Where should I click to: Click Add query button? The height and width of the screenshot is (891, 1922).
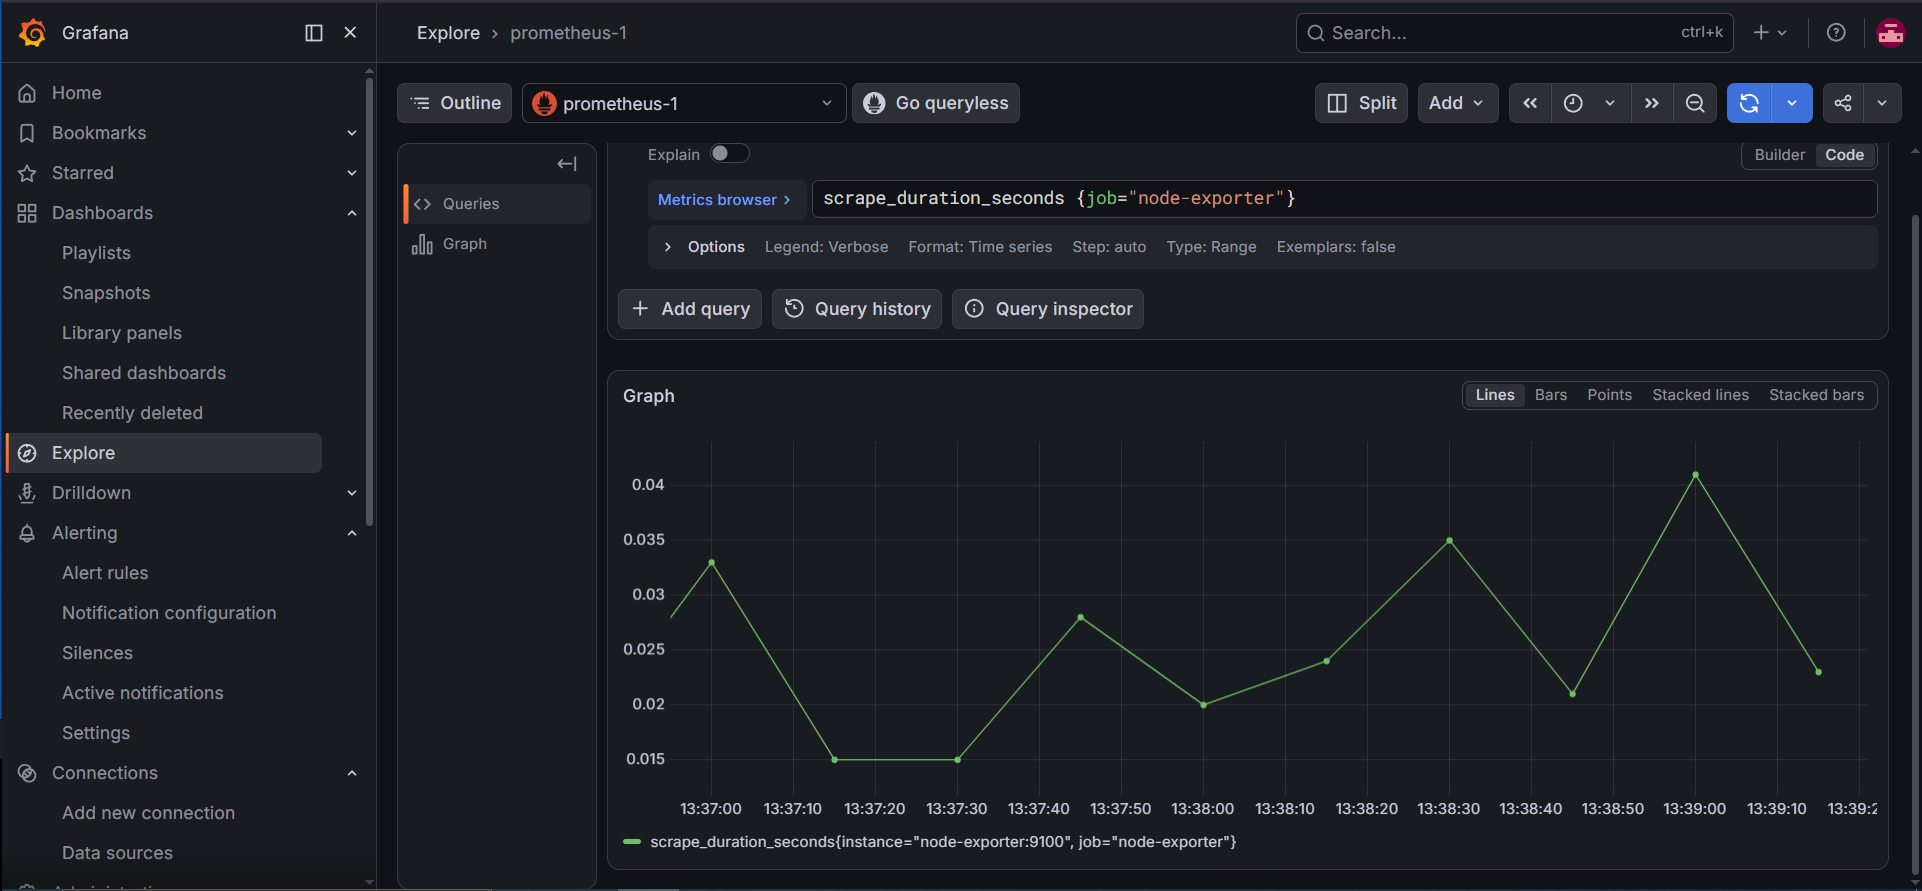point(690,309)
